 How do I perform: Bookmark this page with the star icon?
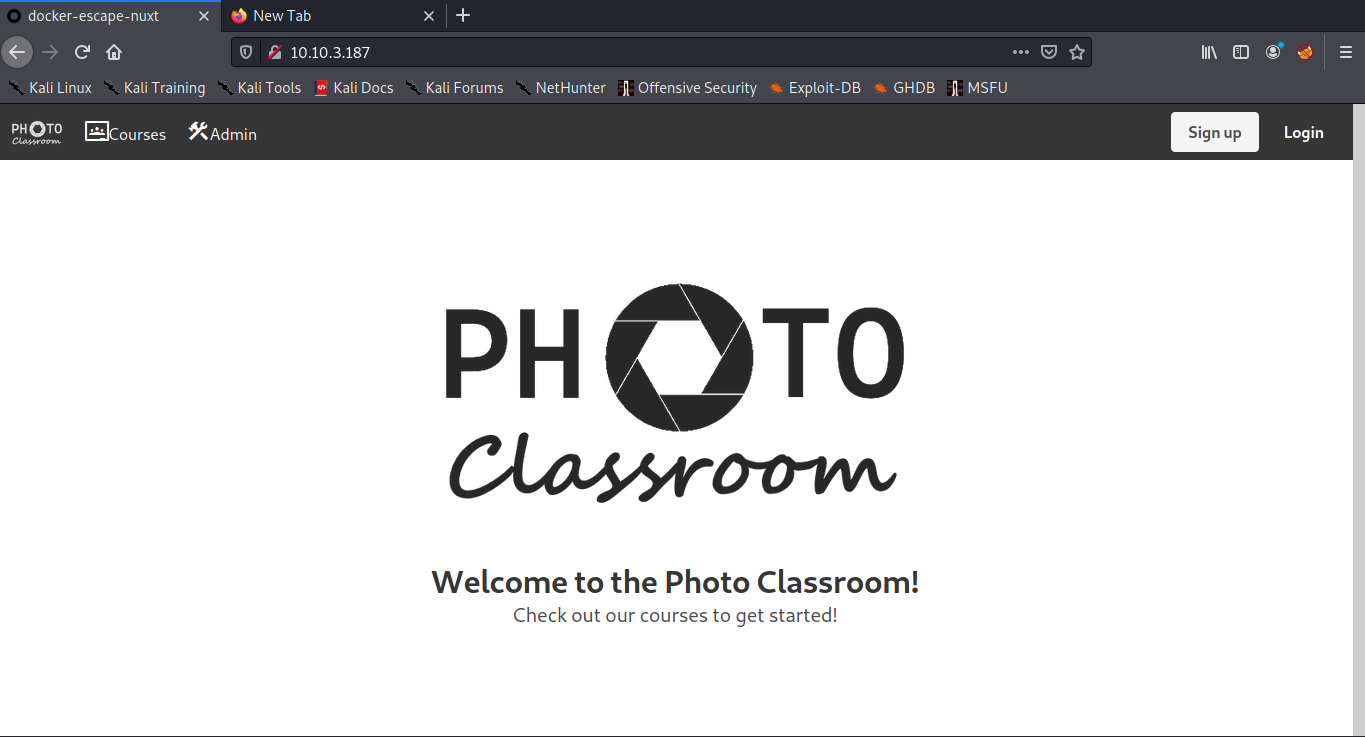[1076, 52]
